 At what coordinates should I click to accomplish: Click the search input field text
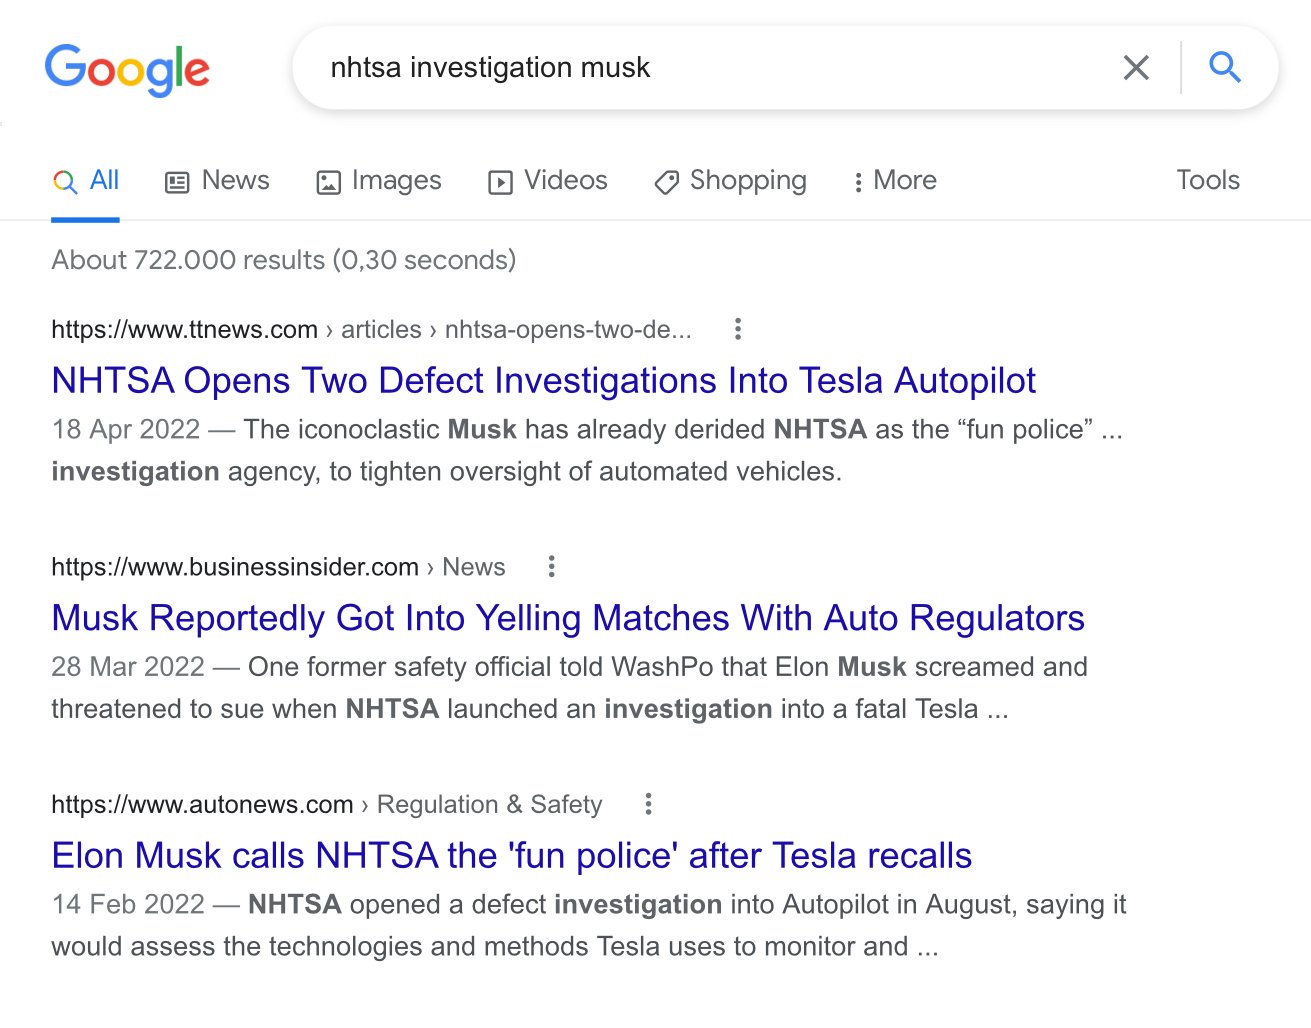(x=490, y=68)
